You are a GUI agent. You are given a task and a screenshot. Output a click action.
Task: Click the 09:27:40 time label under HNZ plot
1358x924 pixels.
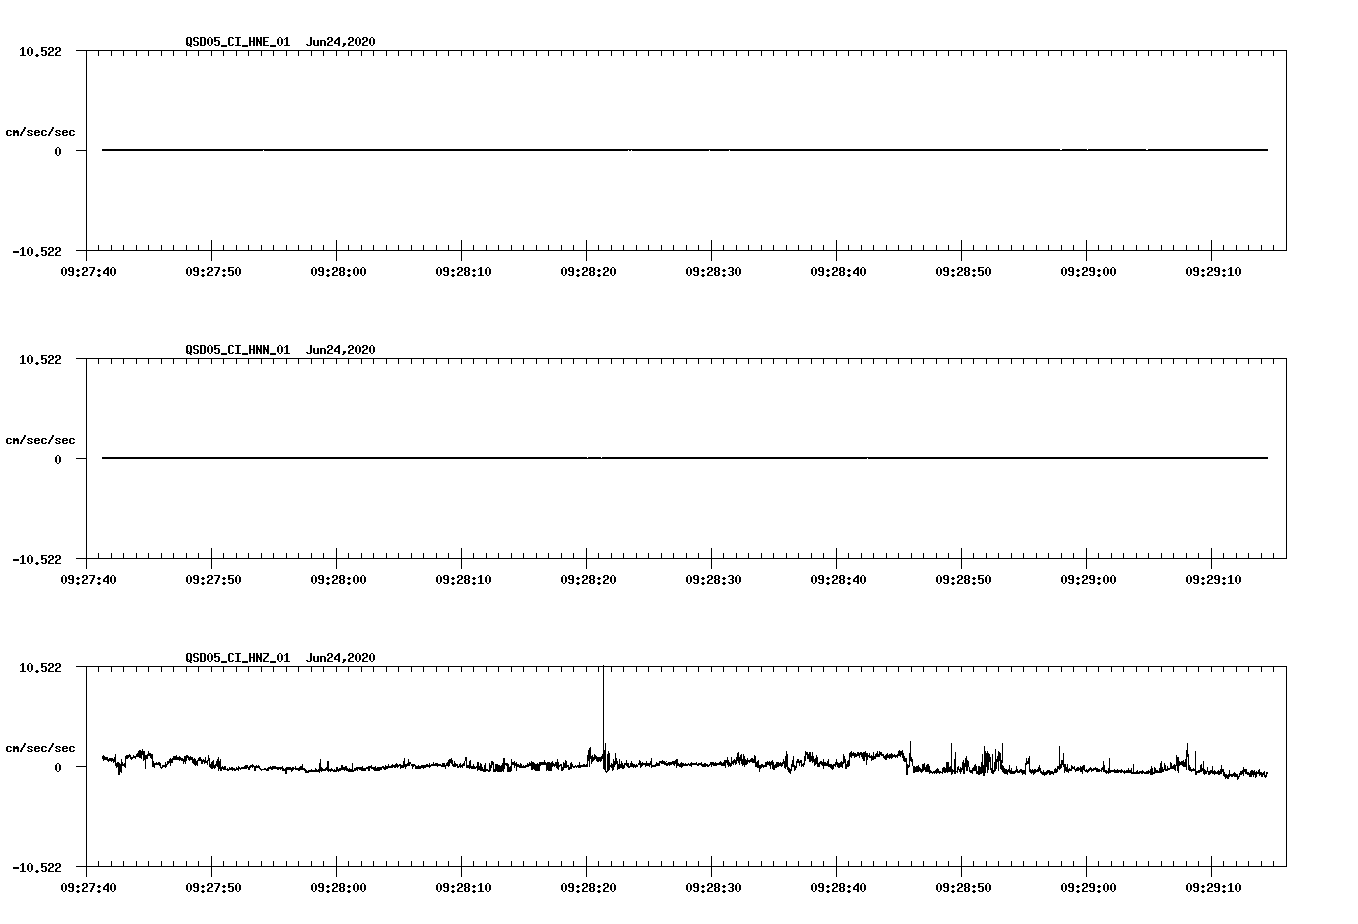[88, 888]
